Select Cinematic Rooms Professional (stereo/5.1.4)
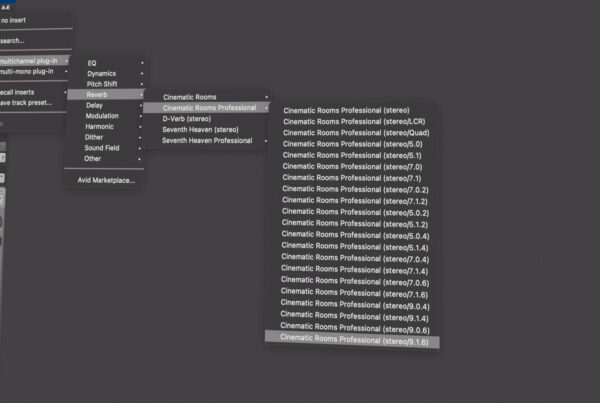Viewport: 600px width, 403px height. point(354,247)
